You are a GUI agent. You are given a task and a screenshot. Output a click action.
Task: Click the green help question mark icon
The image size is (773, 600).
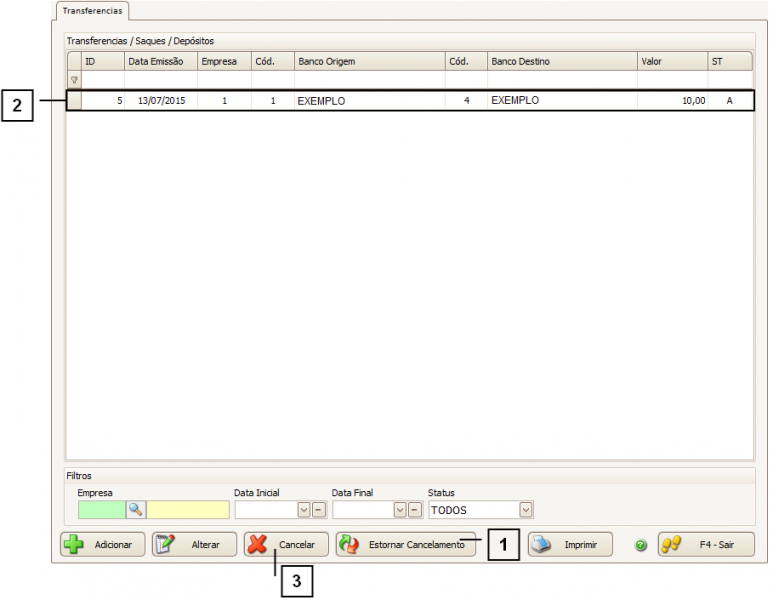641,546
